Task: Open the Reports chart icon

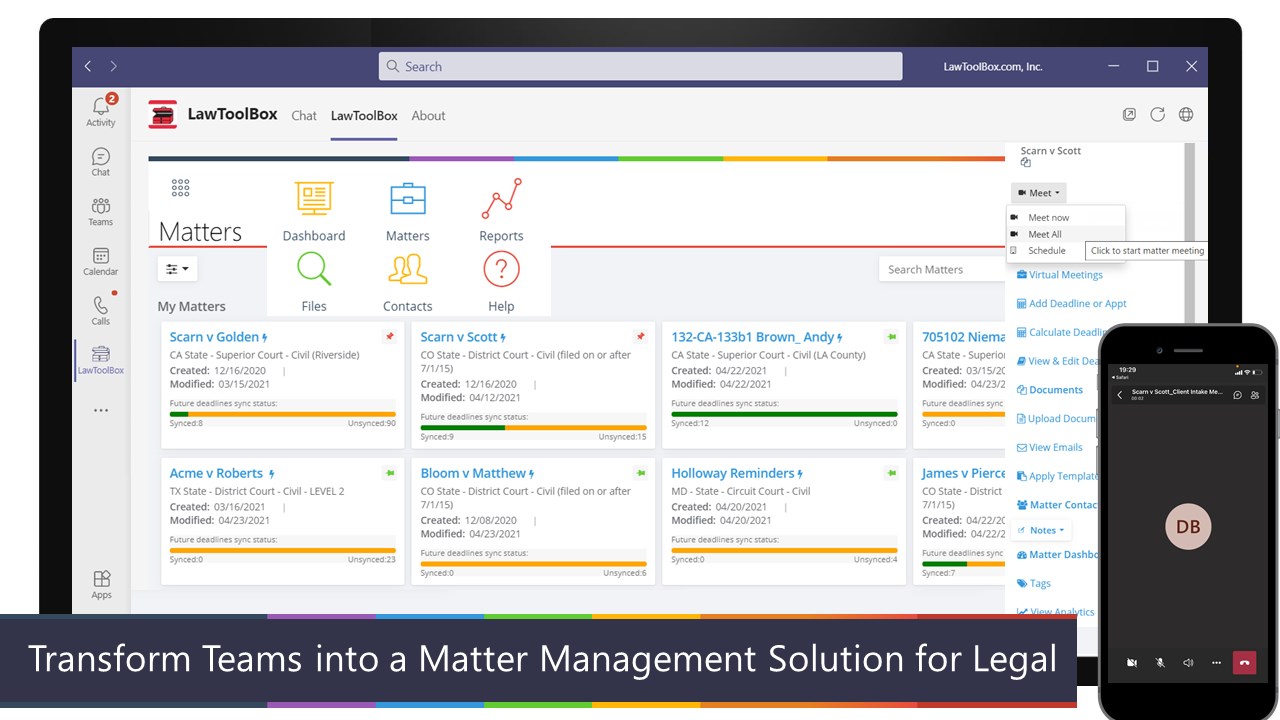Action: (501, 198)
